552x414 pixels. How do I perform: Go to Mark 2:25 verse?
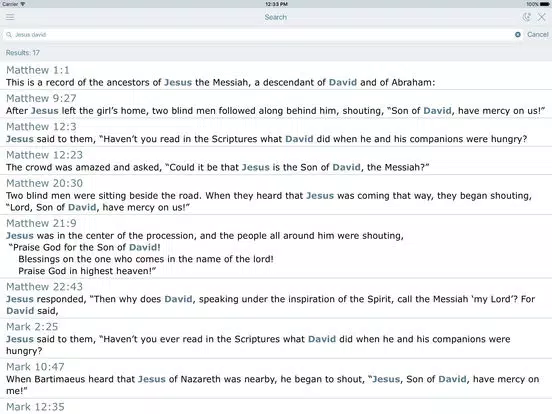coord(276,338)
